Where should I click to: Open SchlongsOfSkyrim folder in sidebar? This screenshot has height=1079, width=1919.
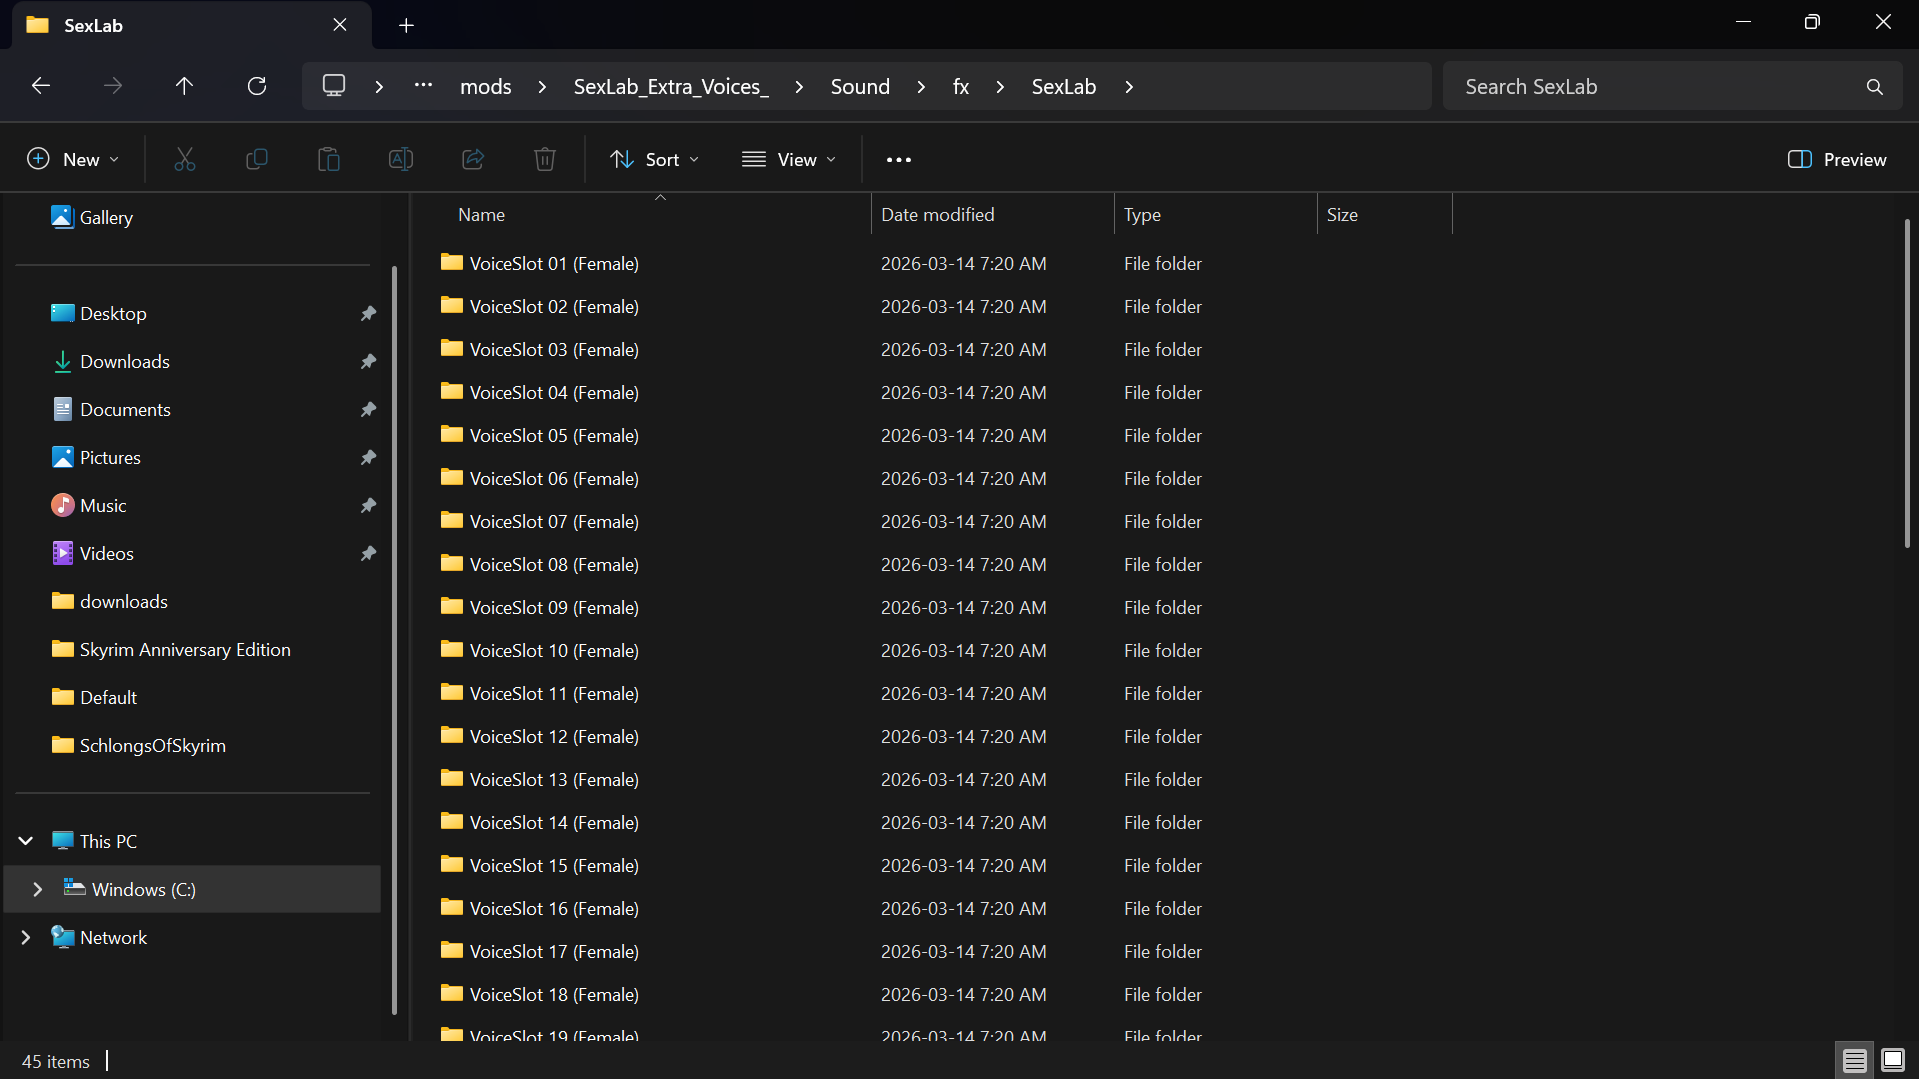pyautogui.click(x=152, y=746)
